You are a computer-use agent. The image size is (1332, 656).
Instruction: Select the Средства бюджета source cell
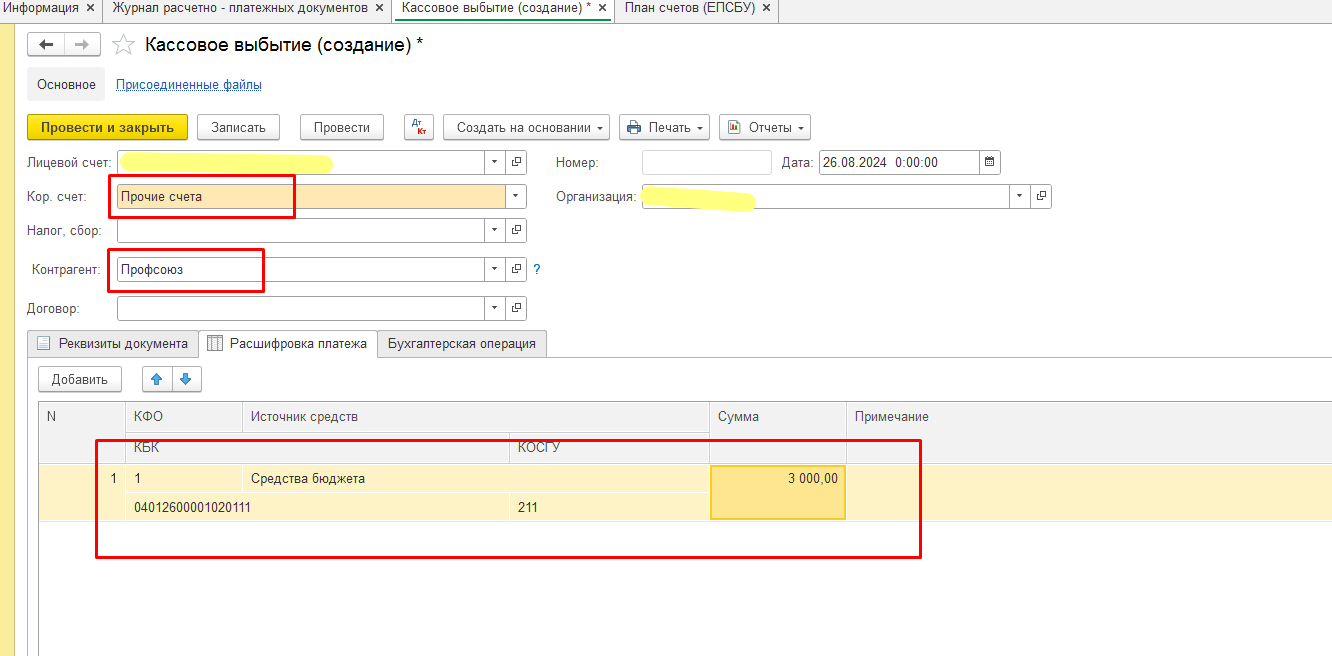click(x=476, y=478)
